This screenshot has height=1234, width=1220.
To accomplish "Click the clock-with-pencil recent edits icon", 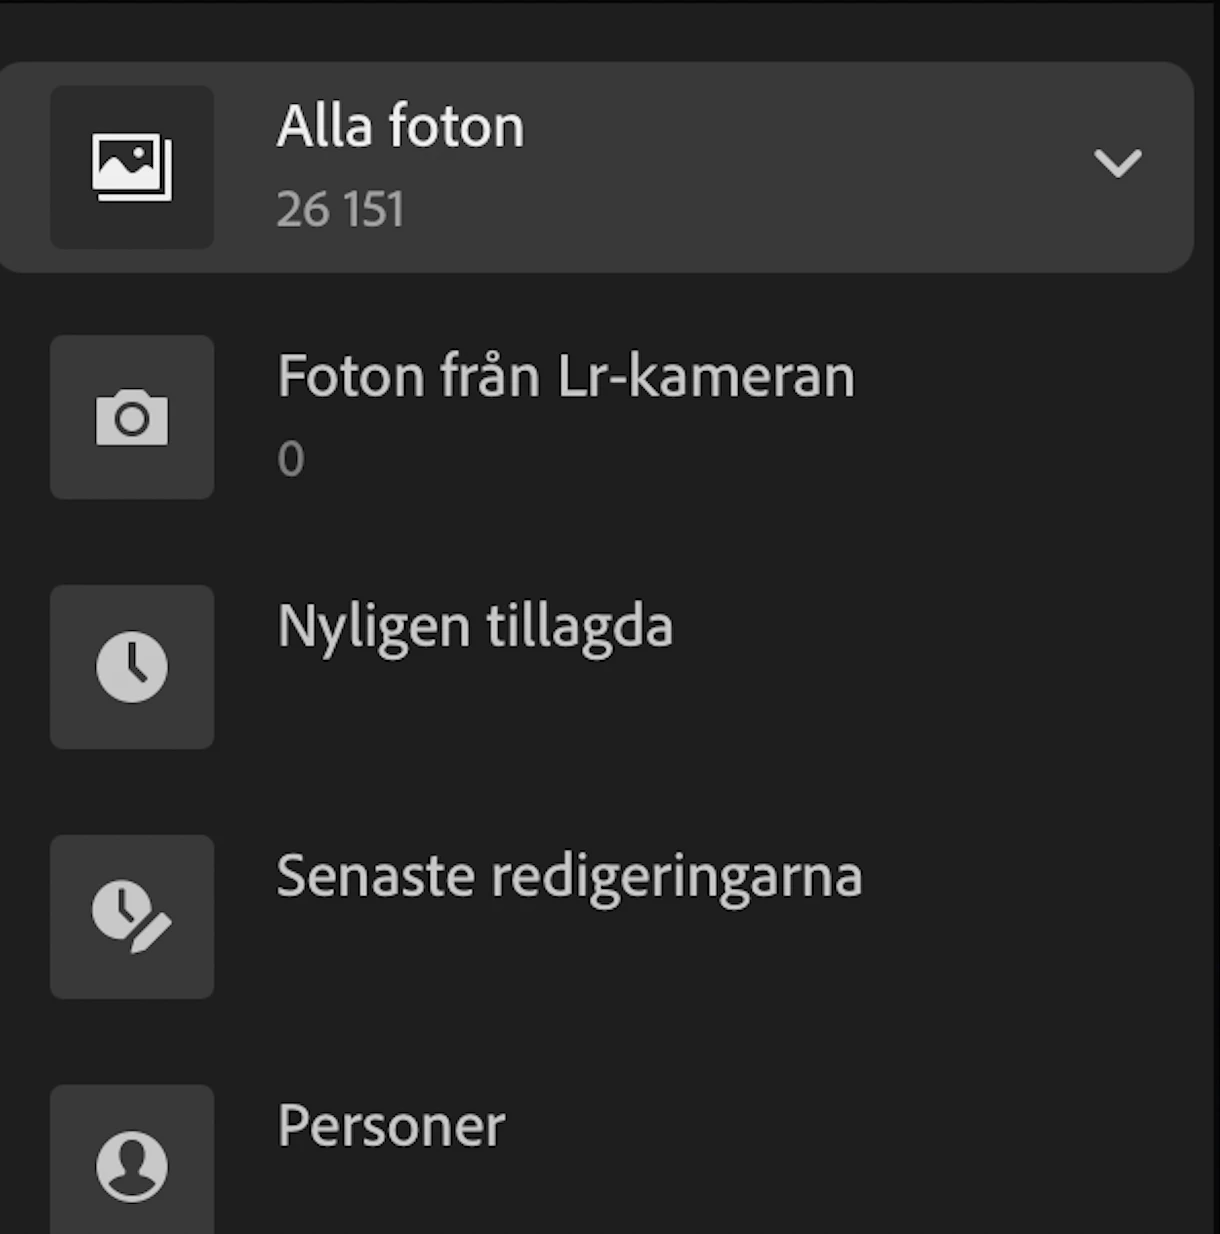I will point(132,917).
